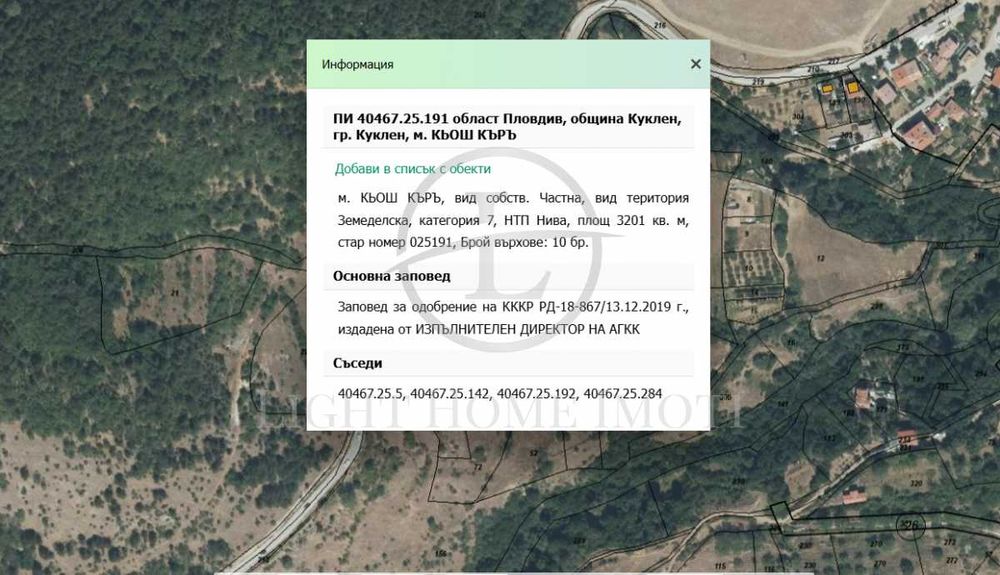Click the 'Съседи' section header

(358, 363)
